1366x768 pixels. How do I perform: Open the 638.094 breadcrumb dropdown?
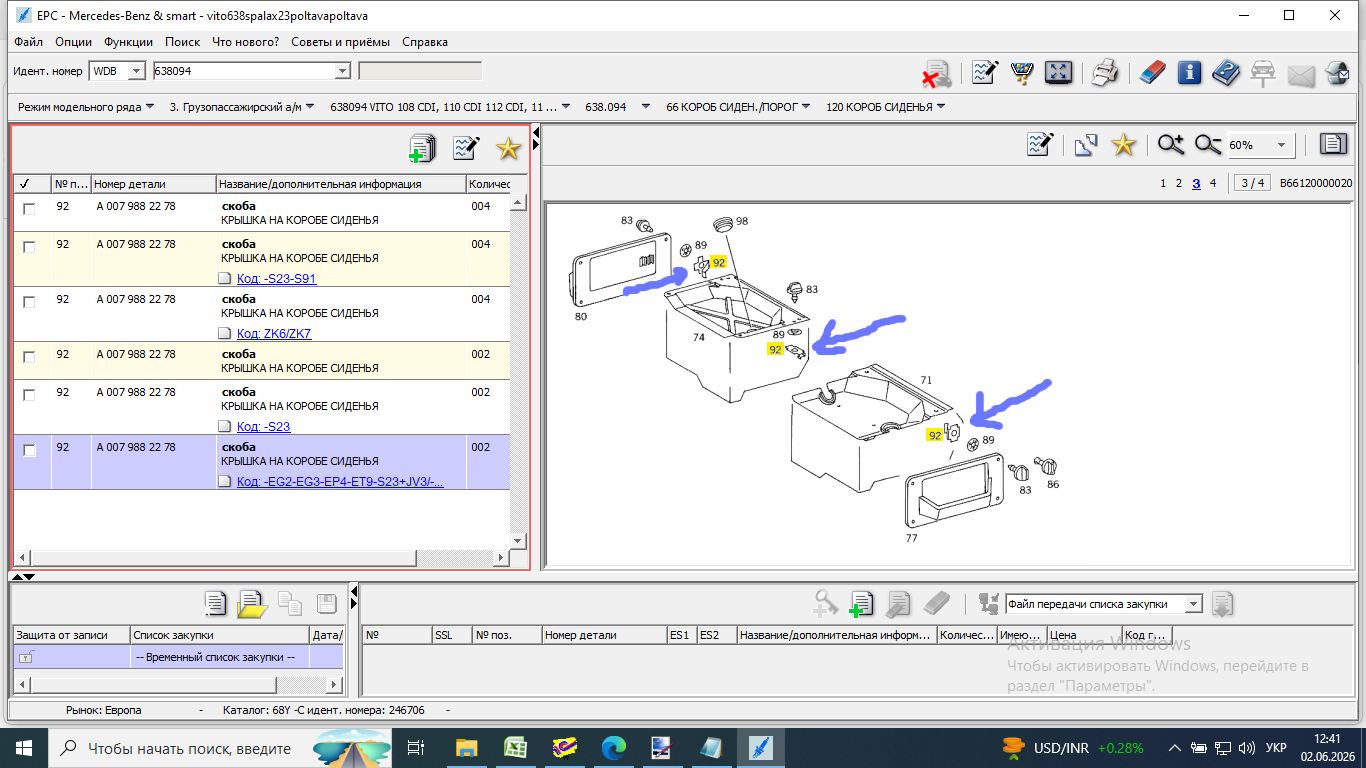(617, 106)
